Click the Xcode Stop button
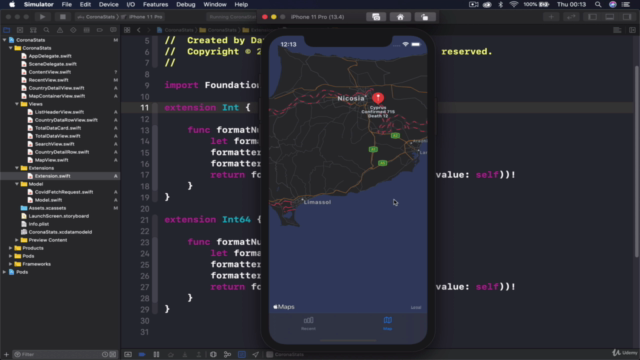 62,17
